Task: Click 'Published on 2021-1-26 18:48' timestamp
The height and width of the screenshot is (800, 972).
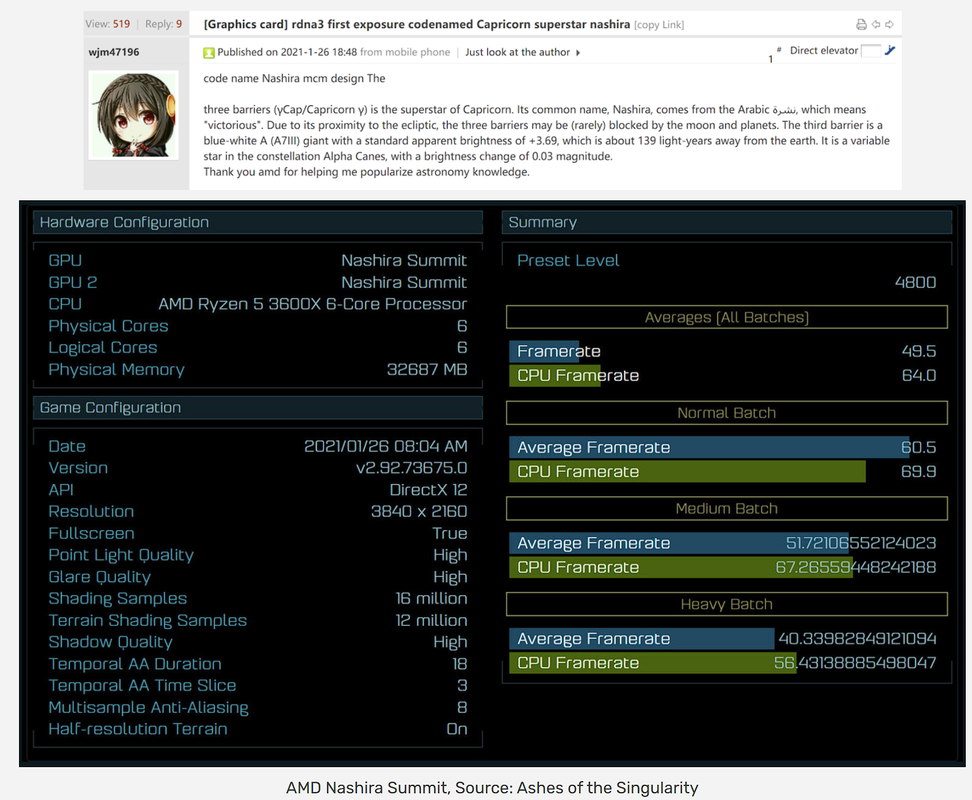Action: [287, 53]
